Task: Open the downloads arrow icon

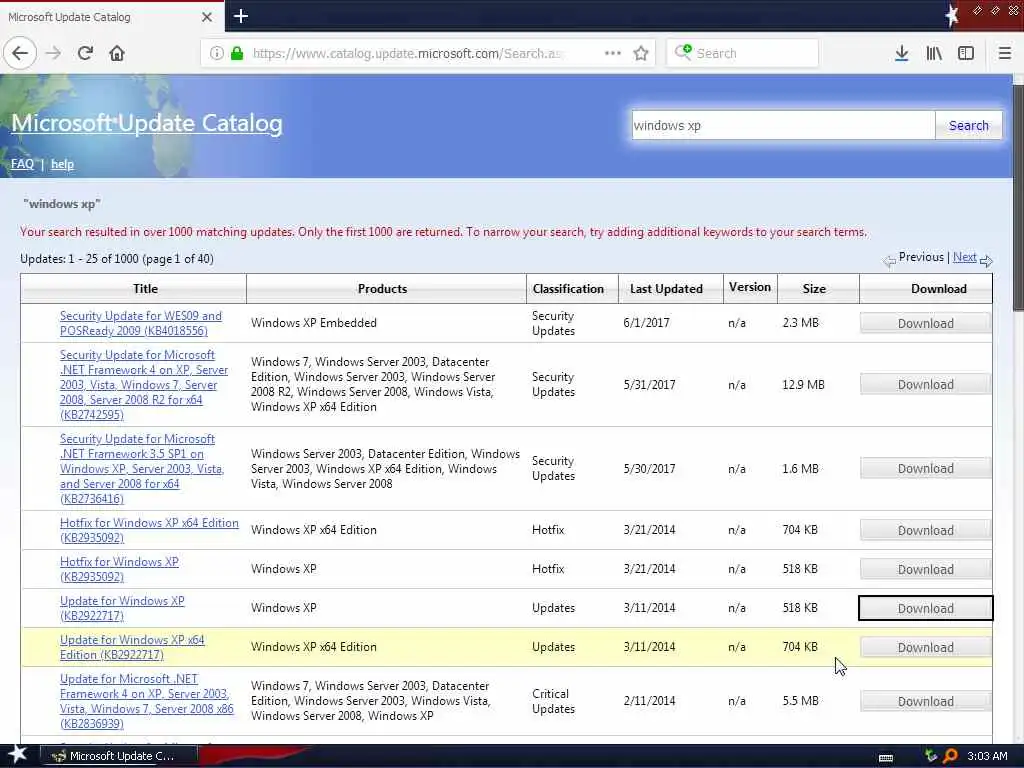Action: point(902,53)
